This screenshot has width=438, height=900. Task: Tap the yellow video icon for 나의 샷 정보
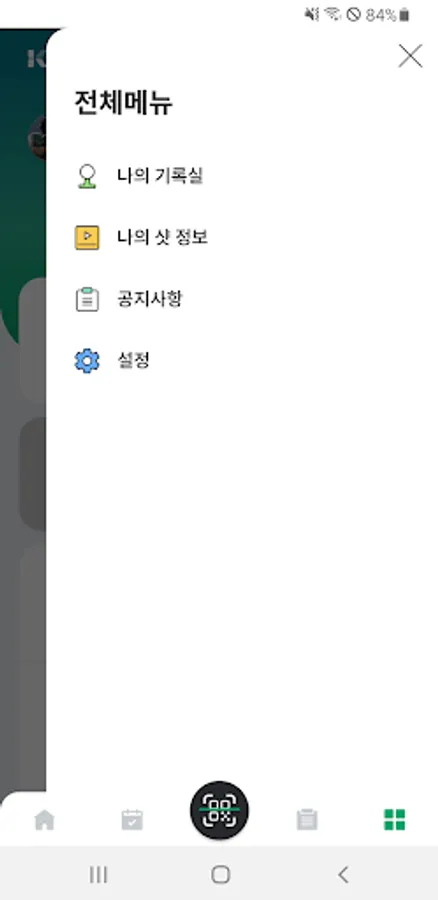[87, 237]
